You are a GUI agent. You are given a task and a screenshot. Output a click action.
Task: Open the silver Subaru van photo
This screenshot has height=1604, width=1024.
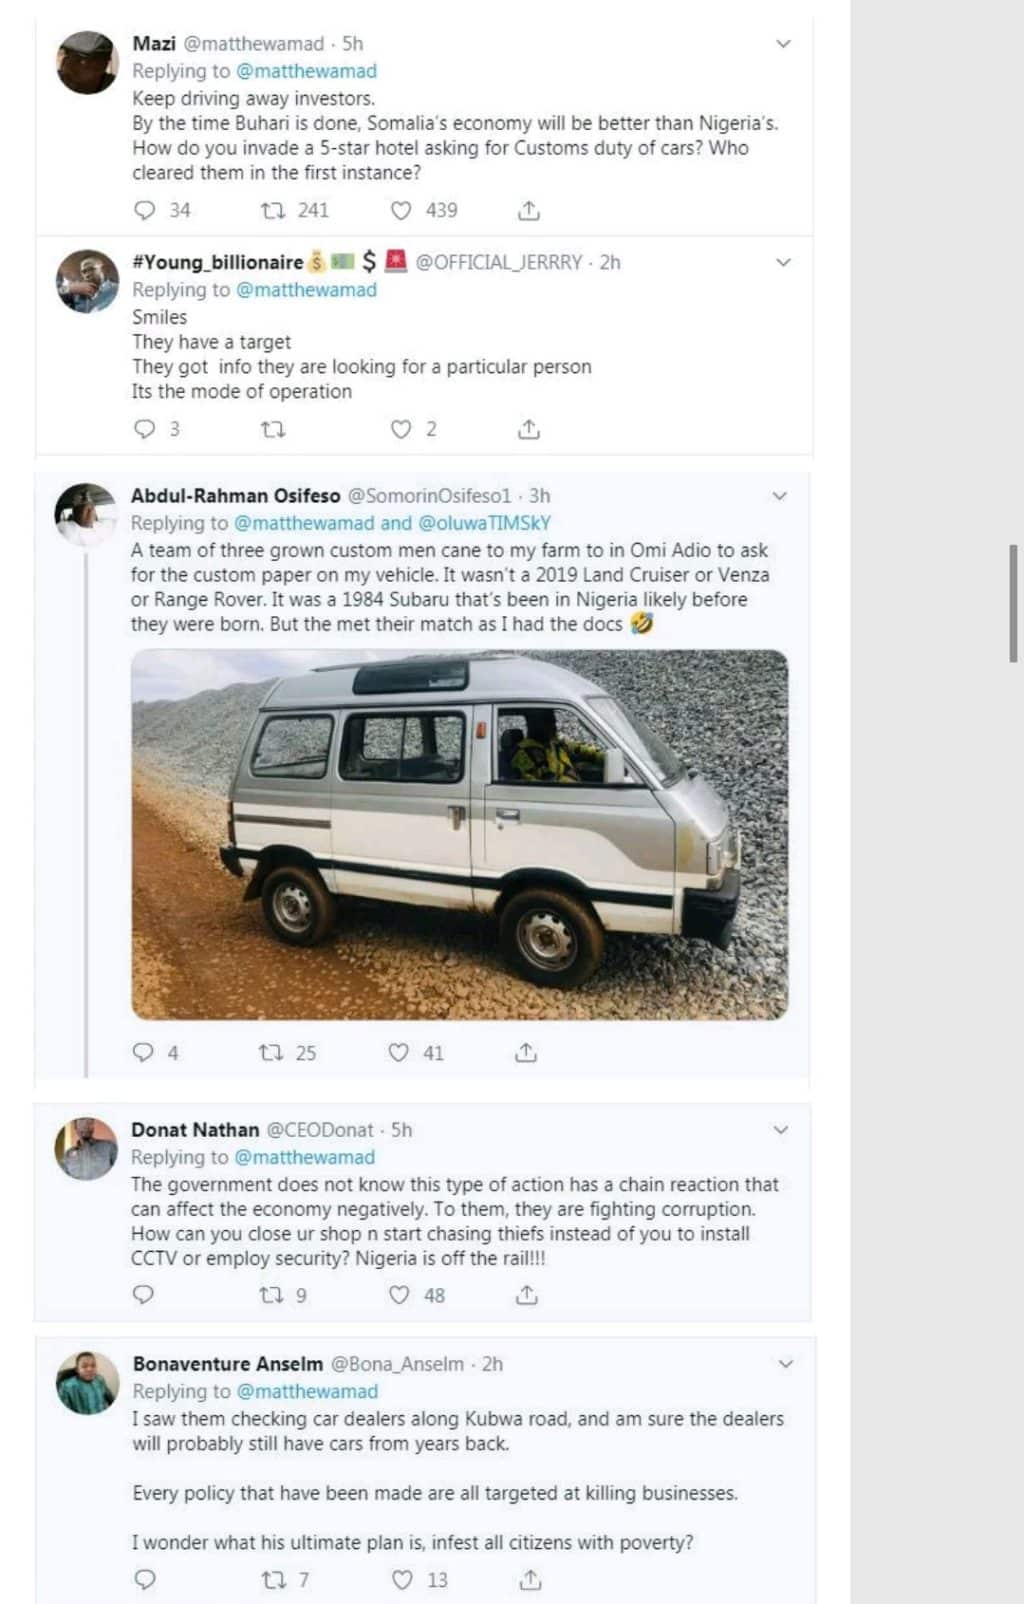[x=459, y=834]
